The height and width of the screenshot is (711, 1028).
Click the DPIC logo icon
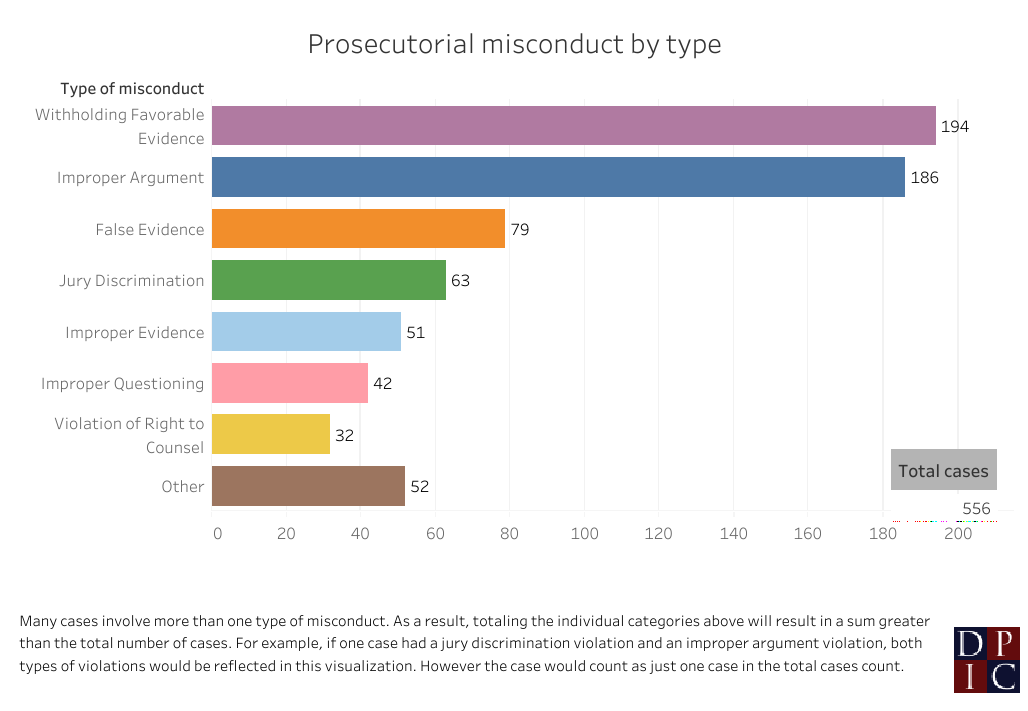[986, 660]
